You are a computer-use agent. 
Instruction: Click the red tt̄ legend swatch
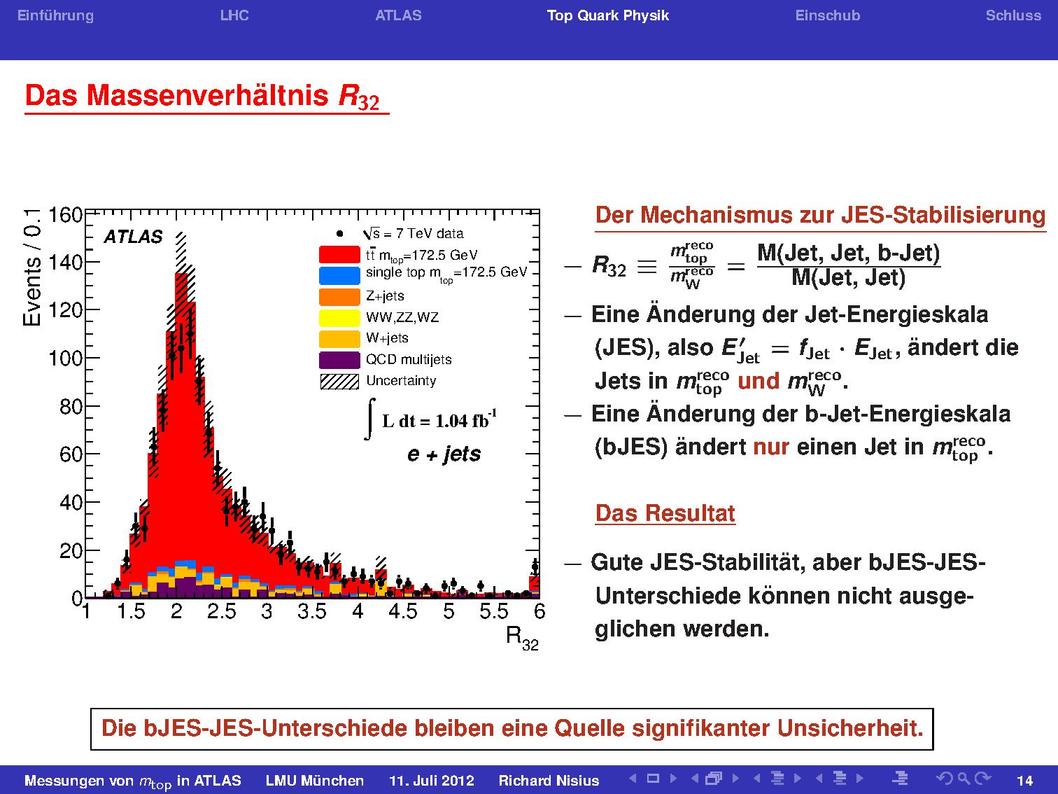(x=339, y=255)
